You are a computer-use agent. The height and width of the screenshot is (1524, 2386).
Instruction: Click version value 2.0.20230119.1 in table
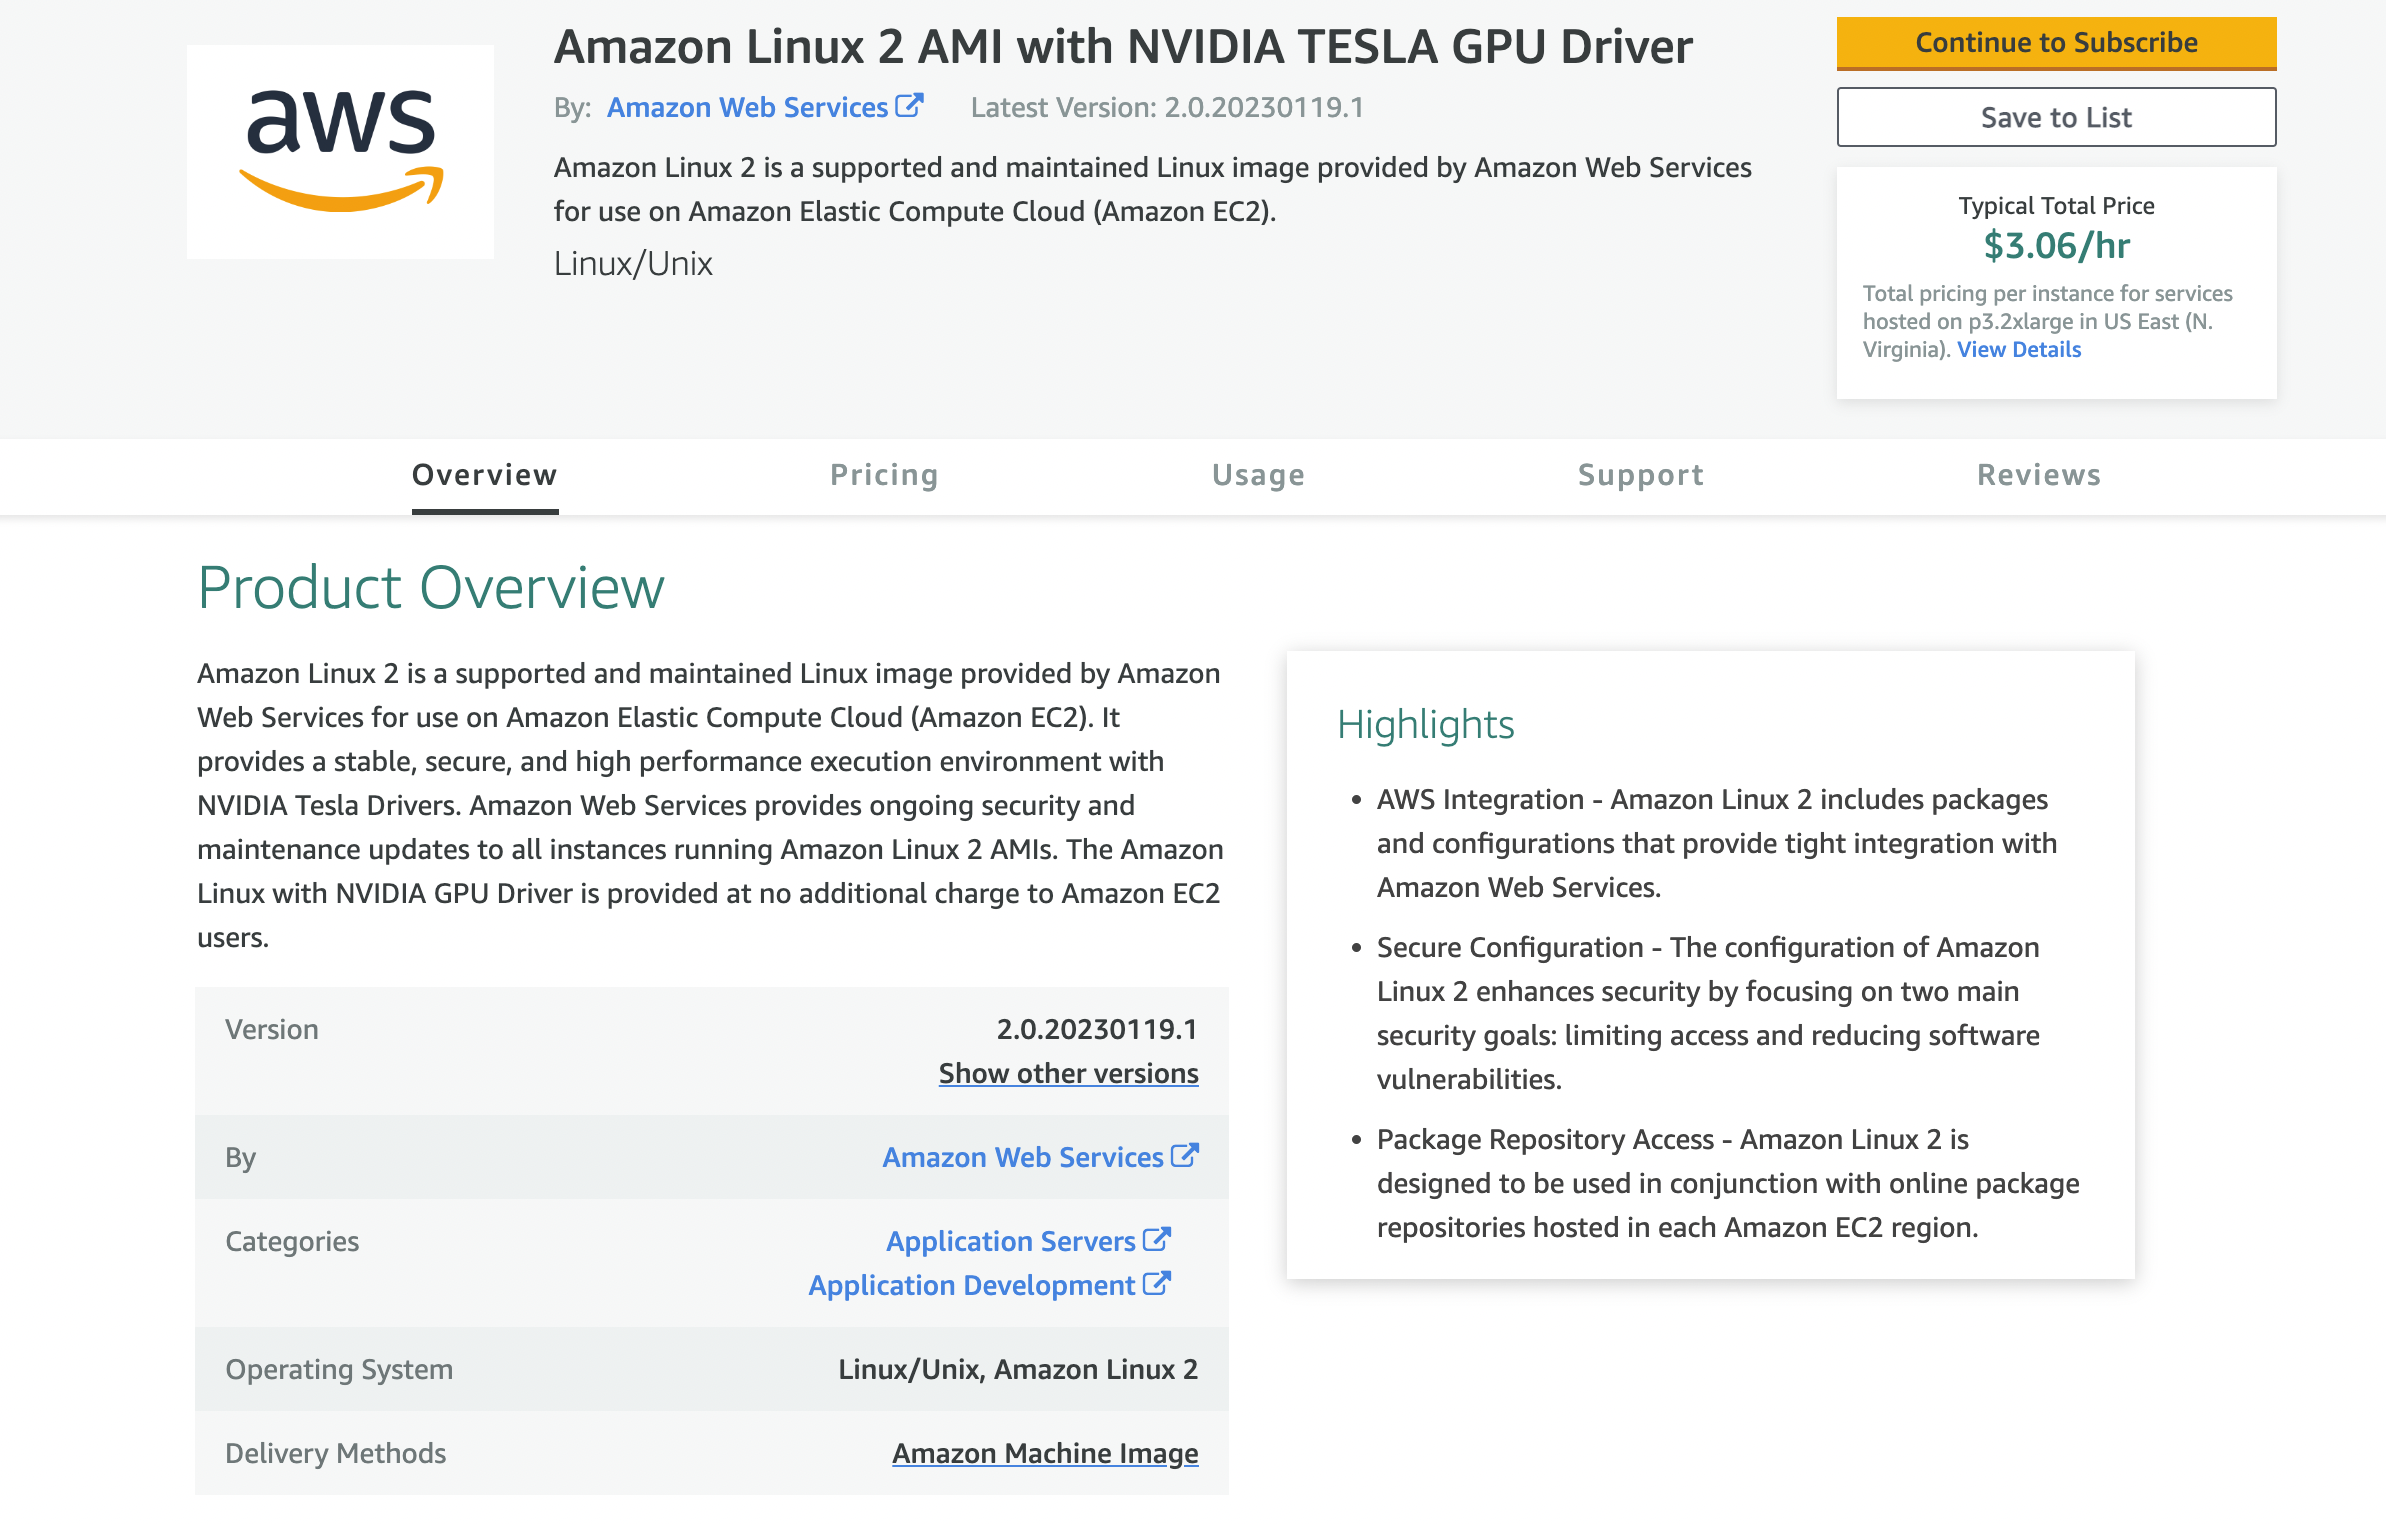click(1097, 1029)
